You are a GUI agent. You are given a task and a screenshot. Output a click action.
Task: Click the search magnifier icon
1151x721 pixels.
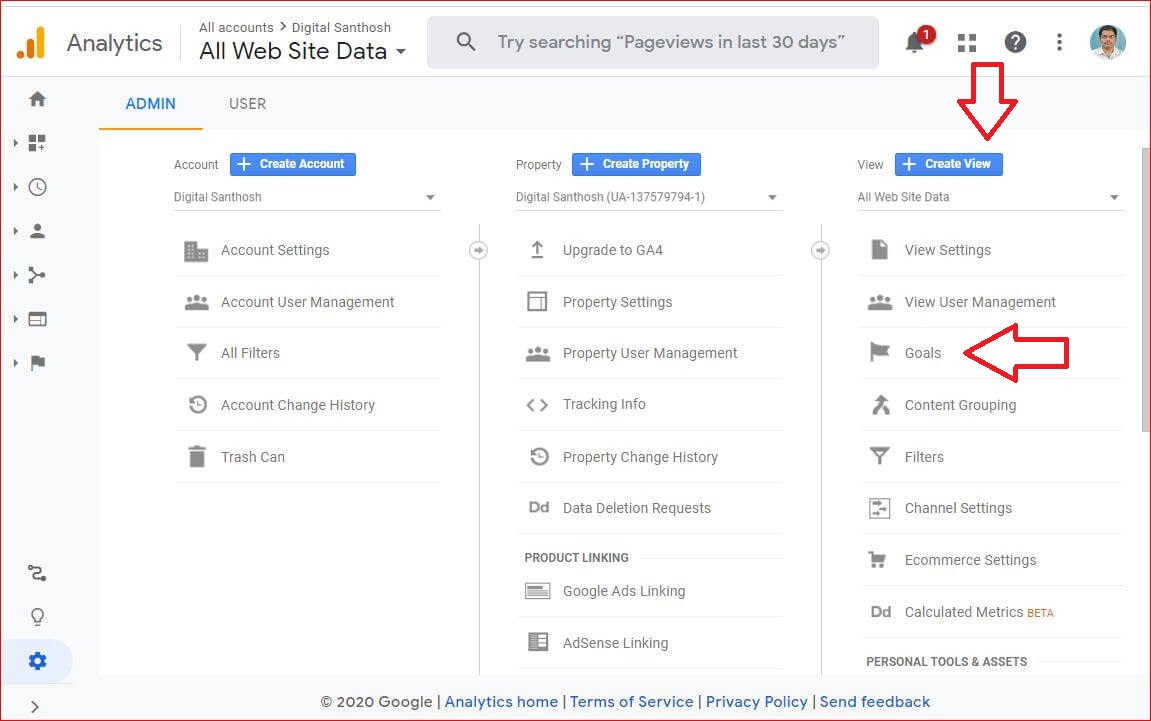(x=466, y=42)
